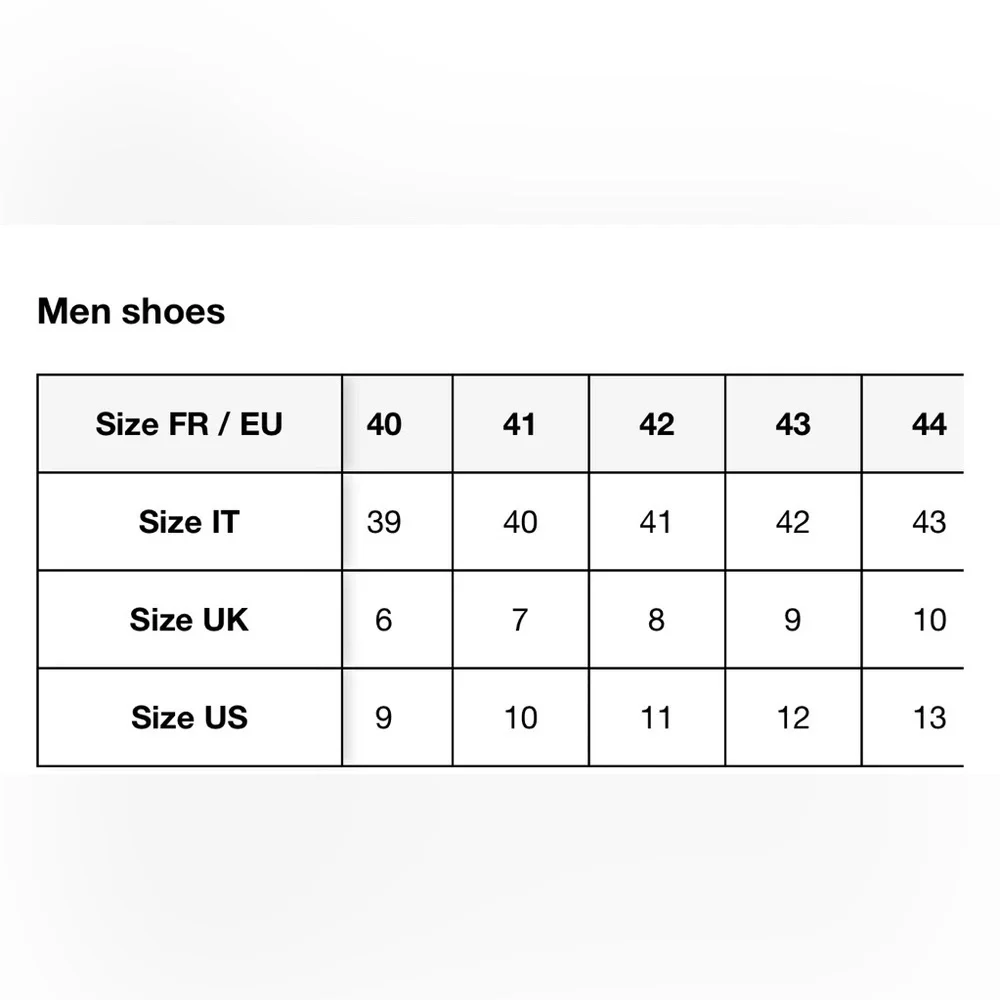Click UK size 8 cell
1000x1000 pixels.
coord(657,619)
